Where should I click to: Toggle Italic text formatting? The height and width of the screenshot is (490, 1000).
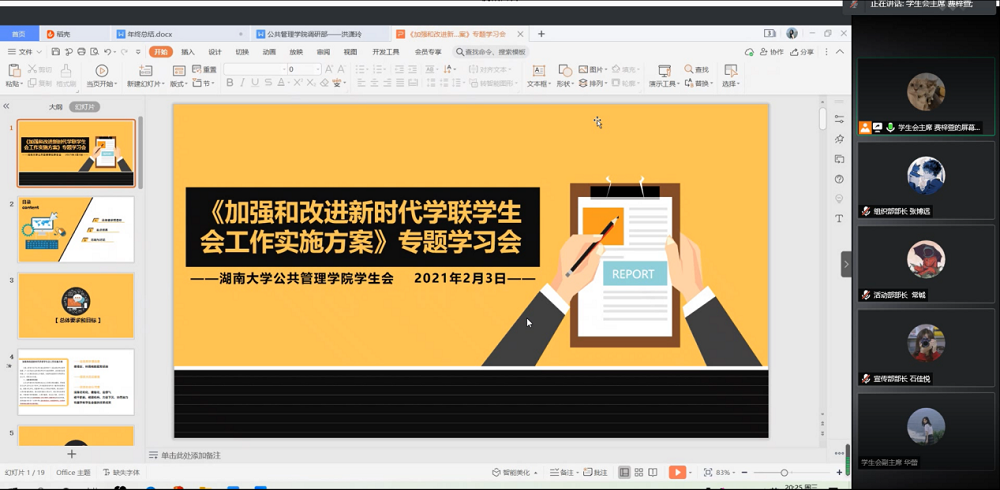(x=243, y=84)
